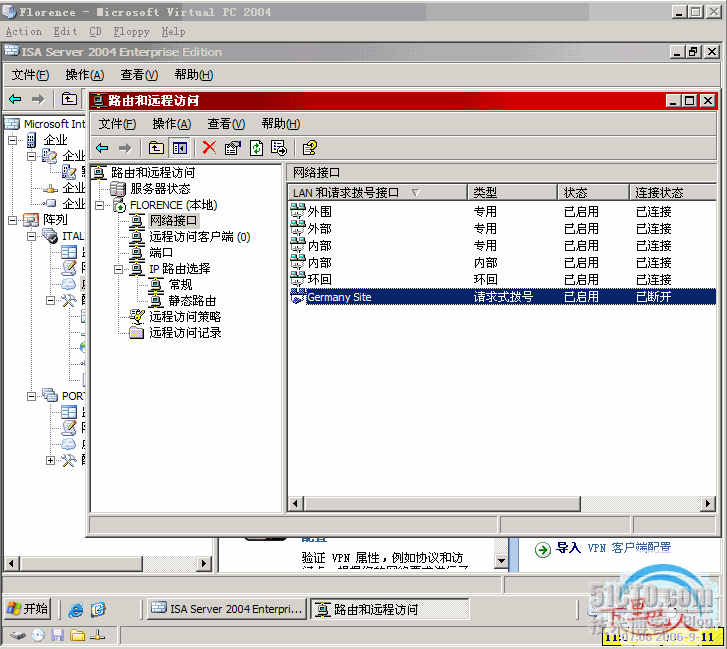Screen dimensions: 727x649
Task: Collapse the ITAL array node
Action: coord(31,236)
